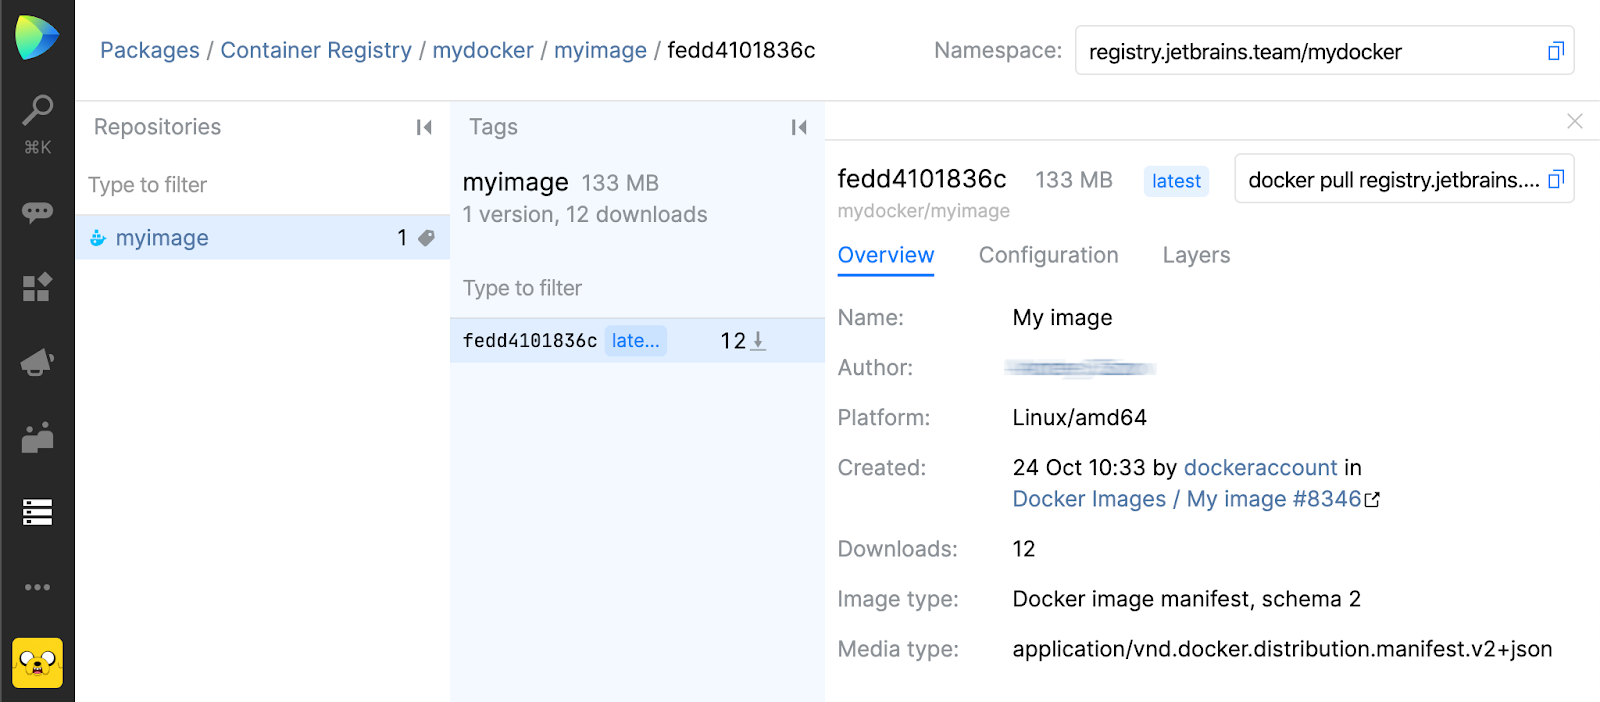The height and width of the screenshot is (702, 1600).
Task: Click the download arrow next to 12
Action: tap(759, 341)
